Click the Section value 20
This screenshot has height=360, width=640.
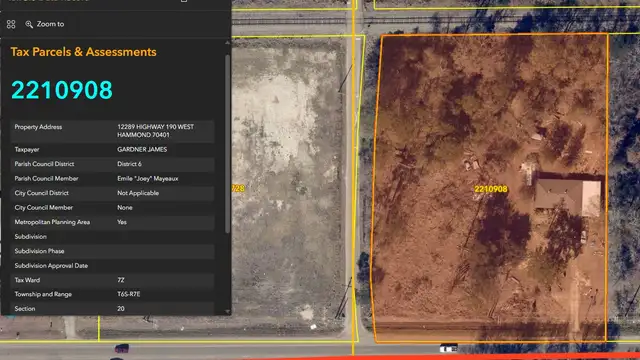click(x=121, y=309)
